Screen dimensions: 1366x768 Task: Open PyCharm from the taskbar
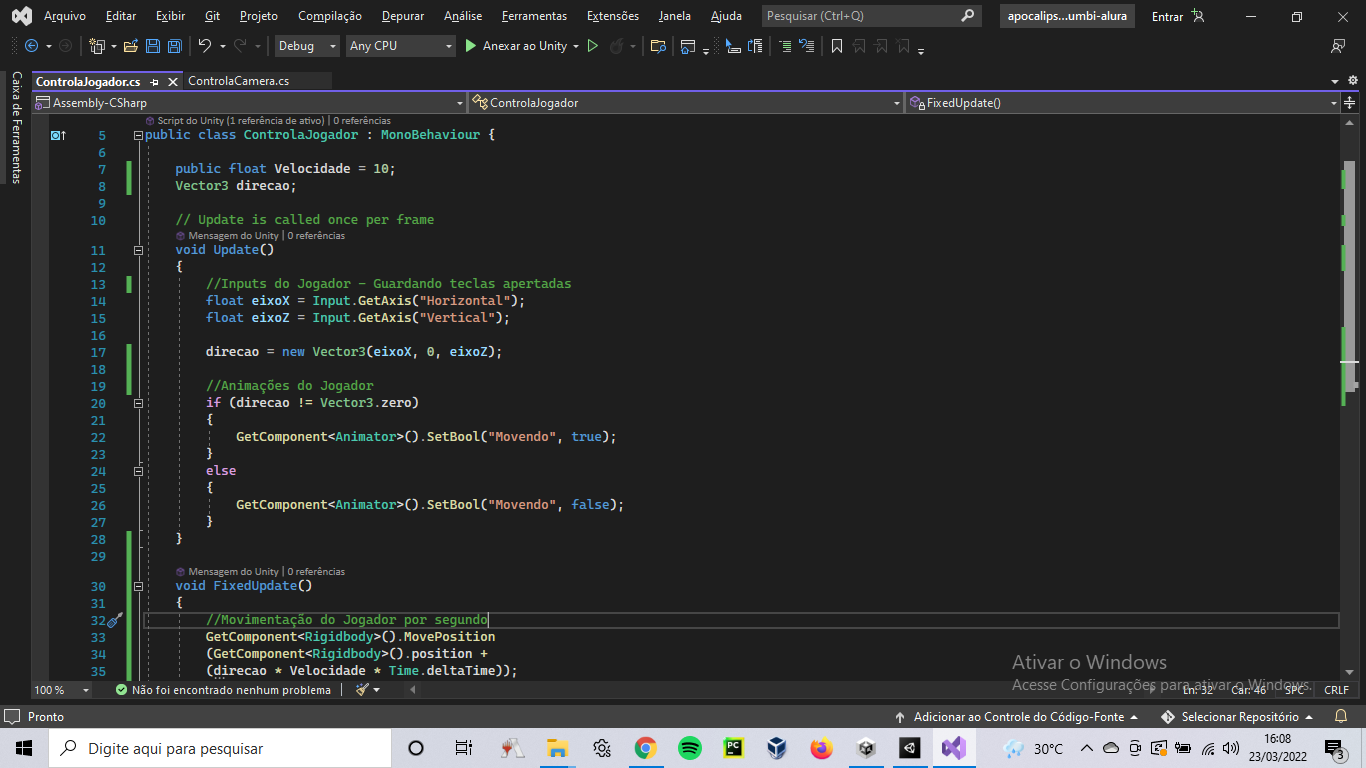(733, 748)
